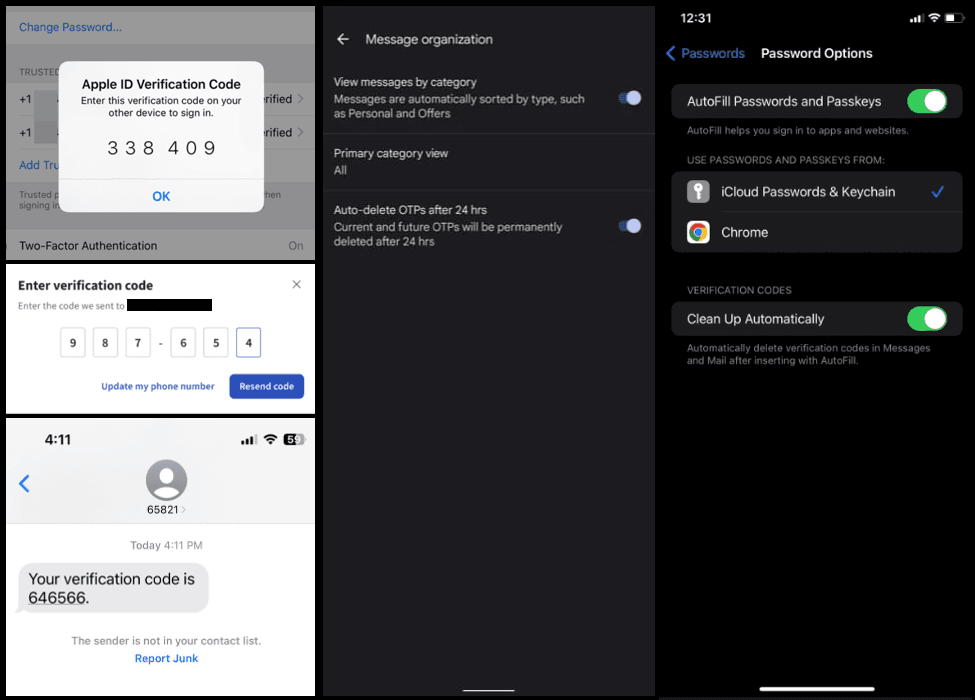Tap the 'Message organization' title

point(429,39)
